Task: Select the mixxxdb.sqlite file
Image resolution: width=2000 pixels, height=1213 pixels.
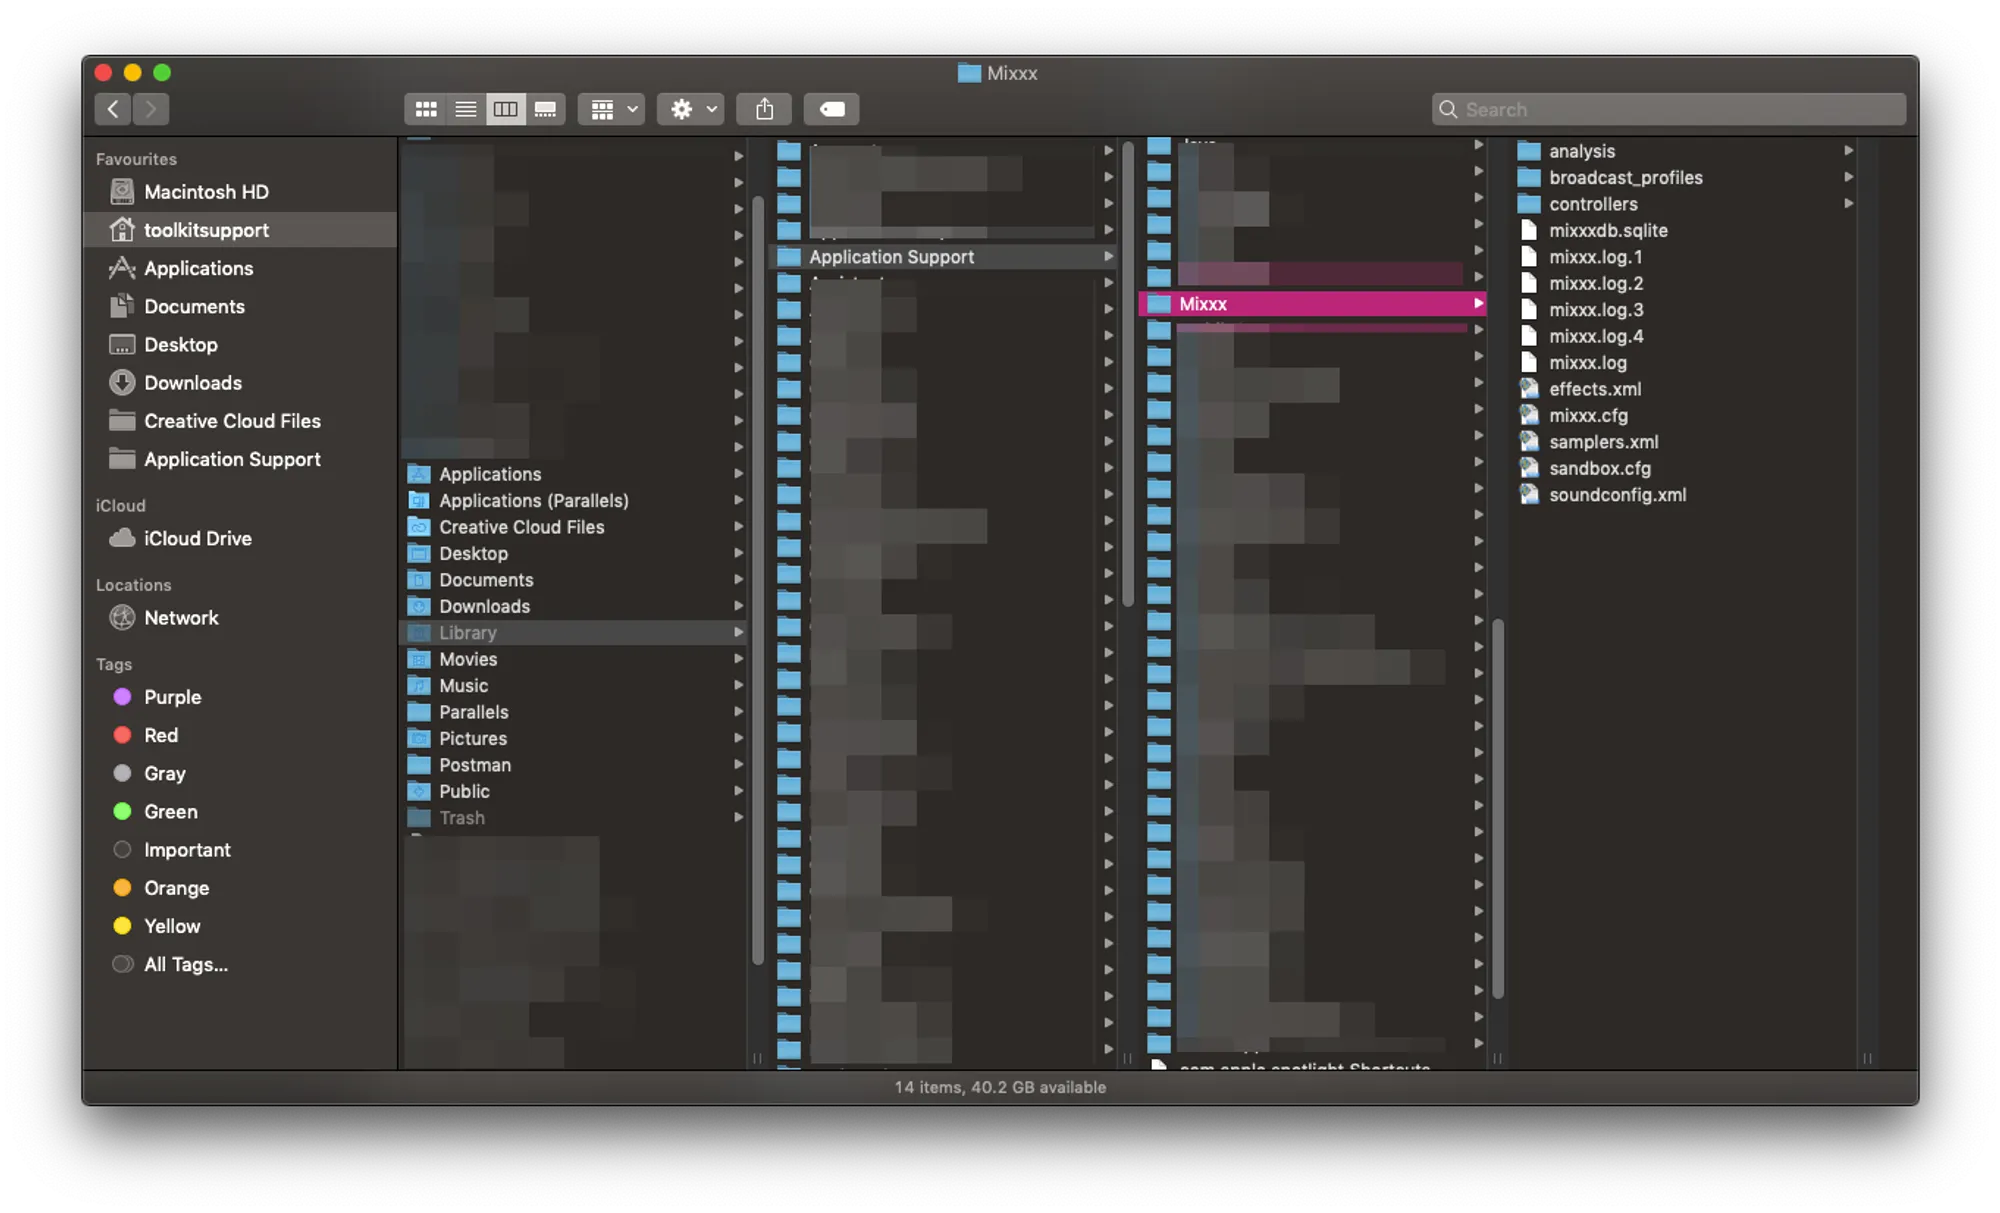Action: [1608, 230]
